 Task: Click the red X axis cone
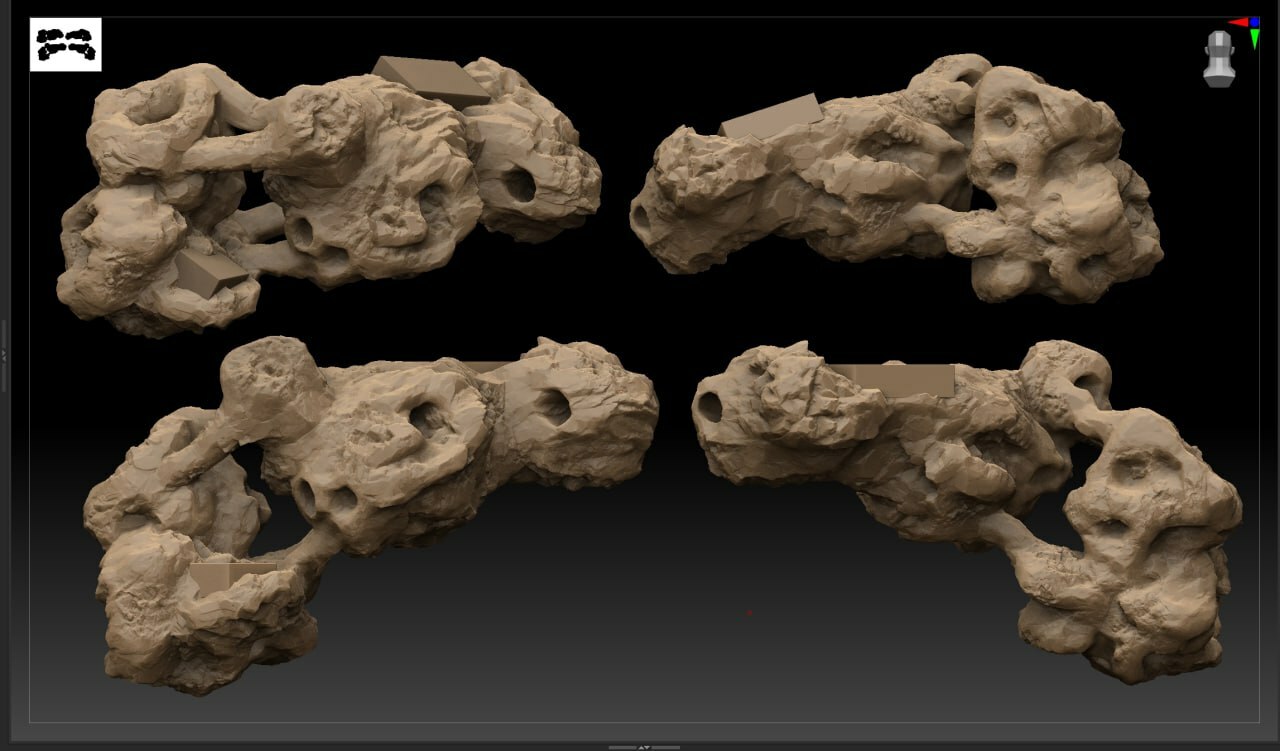click(1238, 22)
